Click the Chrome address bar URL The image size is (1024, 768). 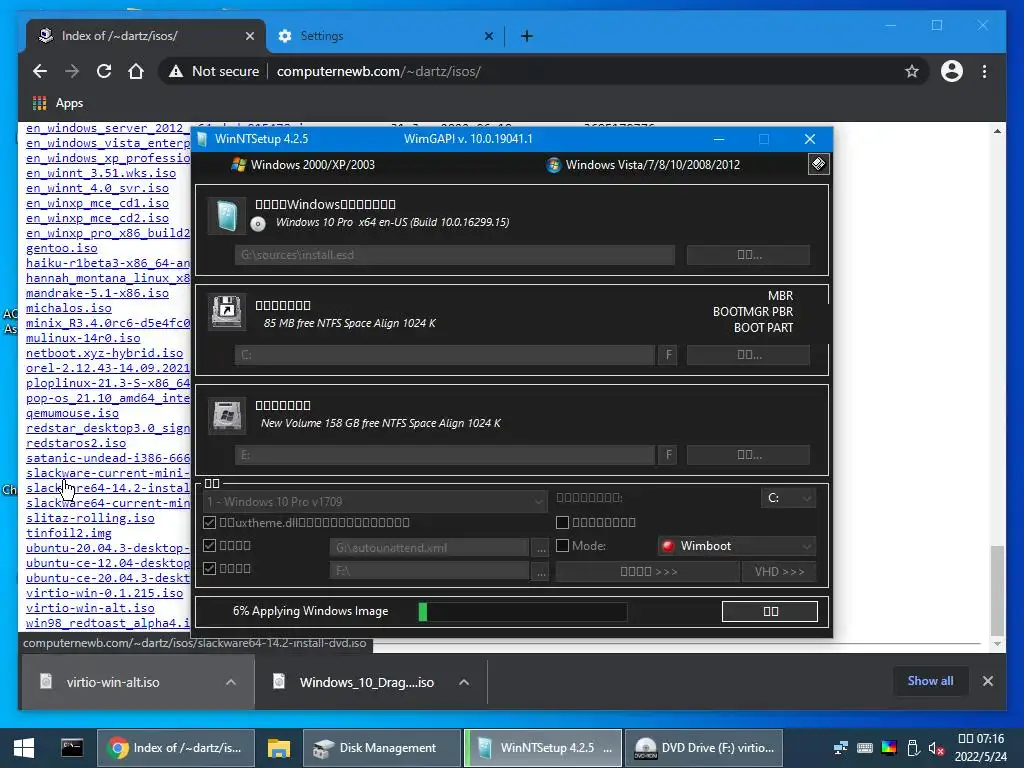[x=379, y=71]
